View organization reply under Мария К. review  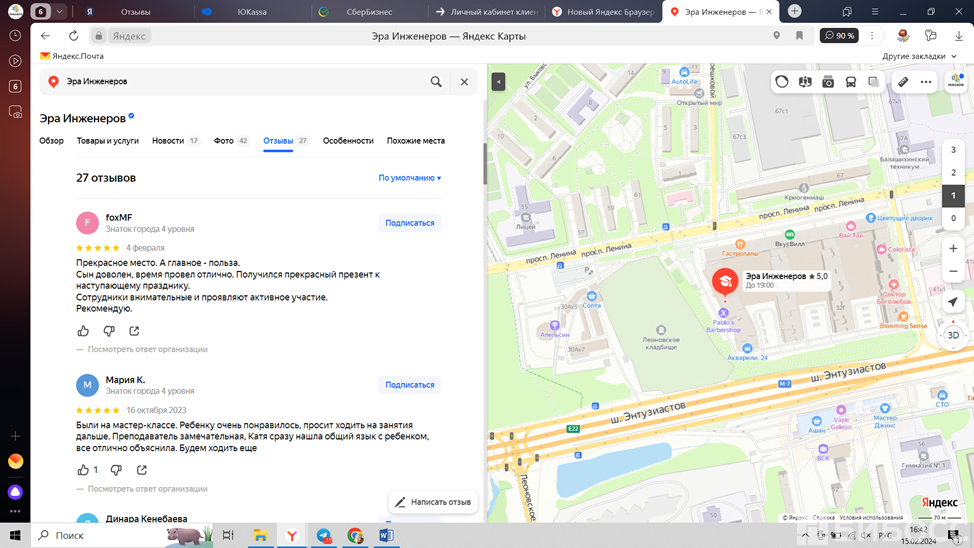[147, 489]
